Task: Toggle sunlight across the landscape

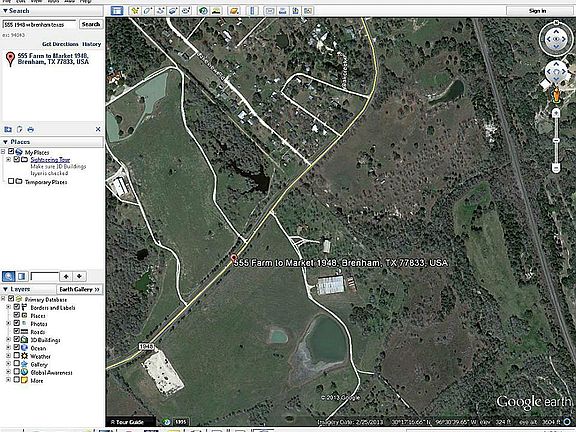Action: [216, 11]
